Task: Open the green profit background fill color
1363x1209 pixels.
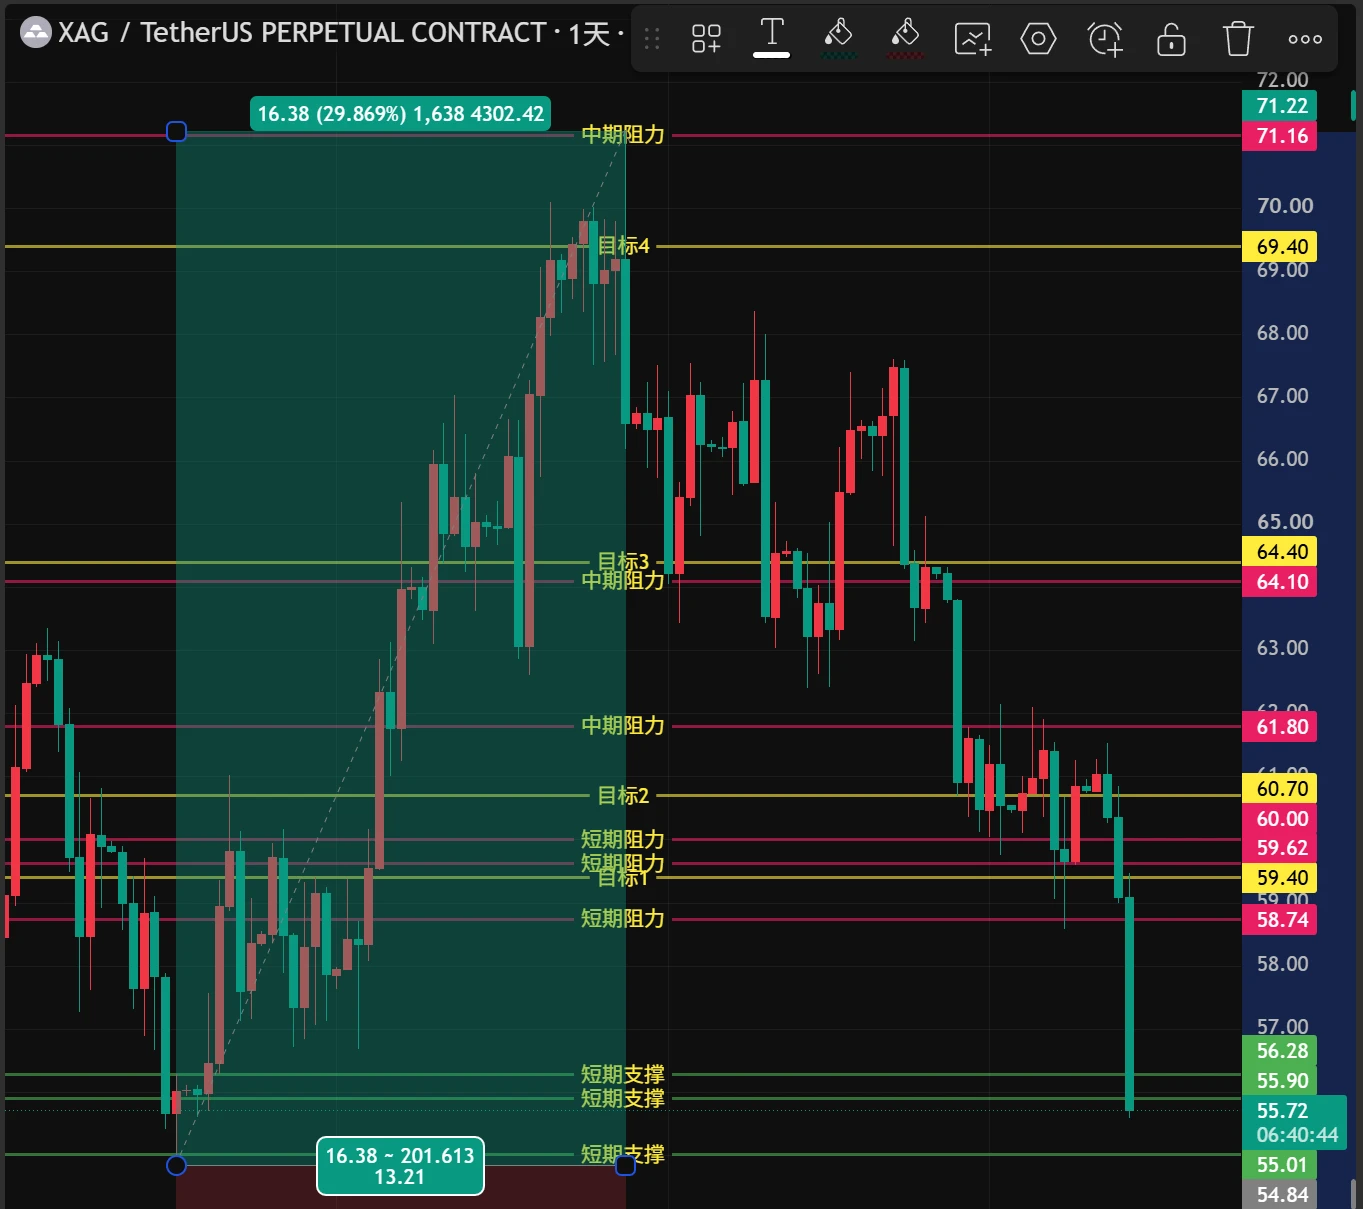Action: click(x=838, y=39)
